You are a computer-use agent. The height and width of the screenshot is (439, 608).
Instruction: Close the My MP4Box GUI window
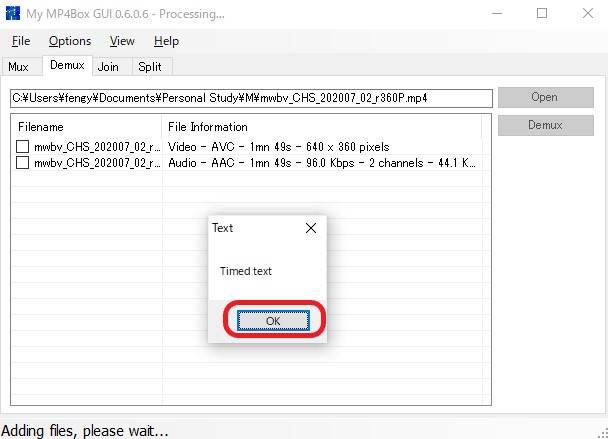pyautogui.click(x=588, y=13)
